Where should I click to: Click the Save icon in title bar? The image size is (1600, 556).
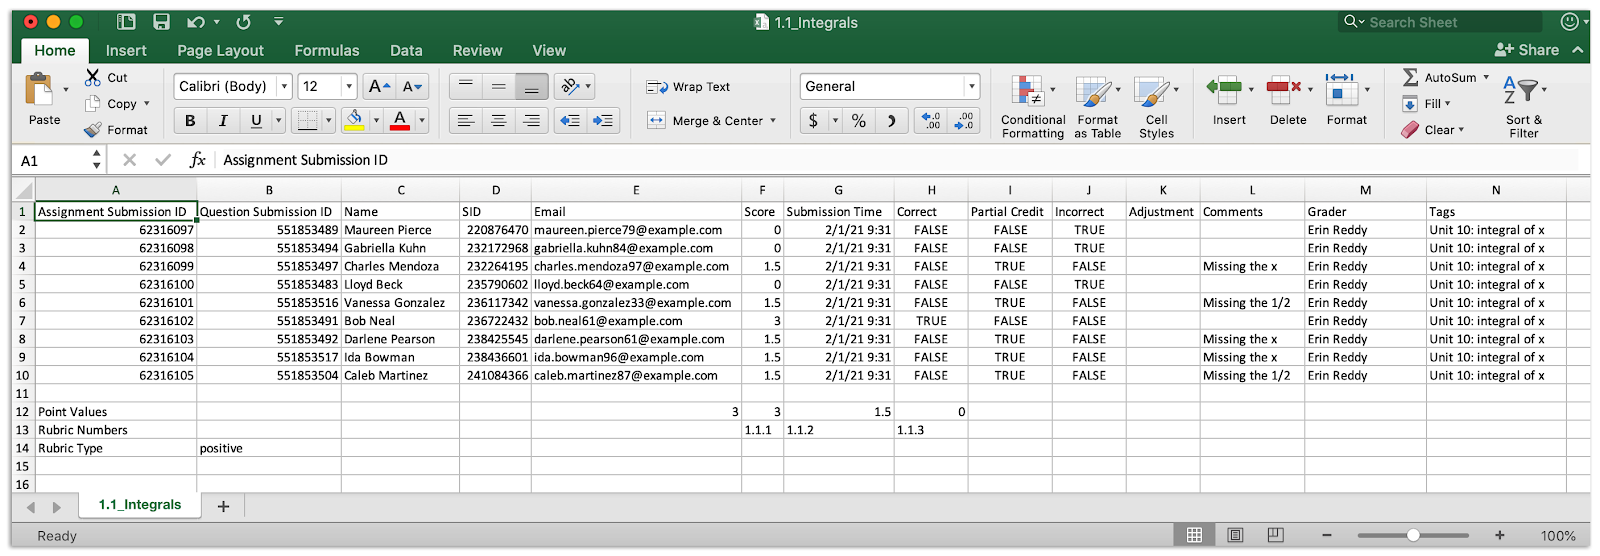161,22
